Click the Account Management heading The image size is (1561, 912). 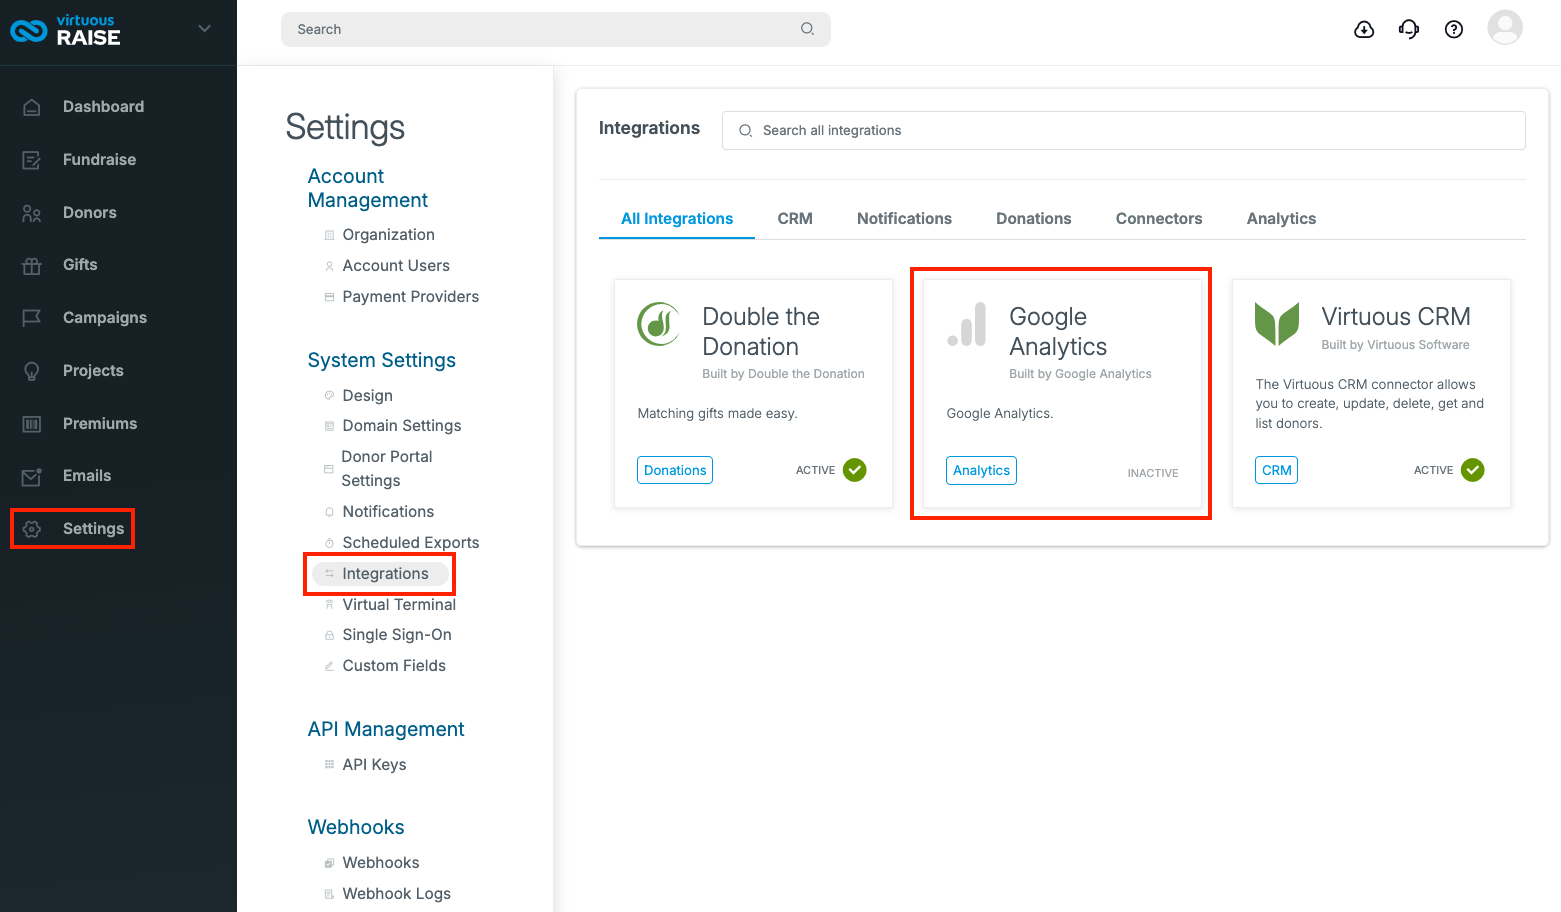[x=367, y=188]
